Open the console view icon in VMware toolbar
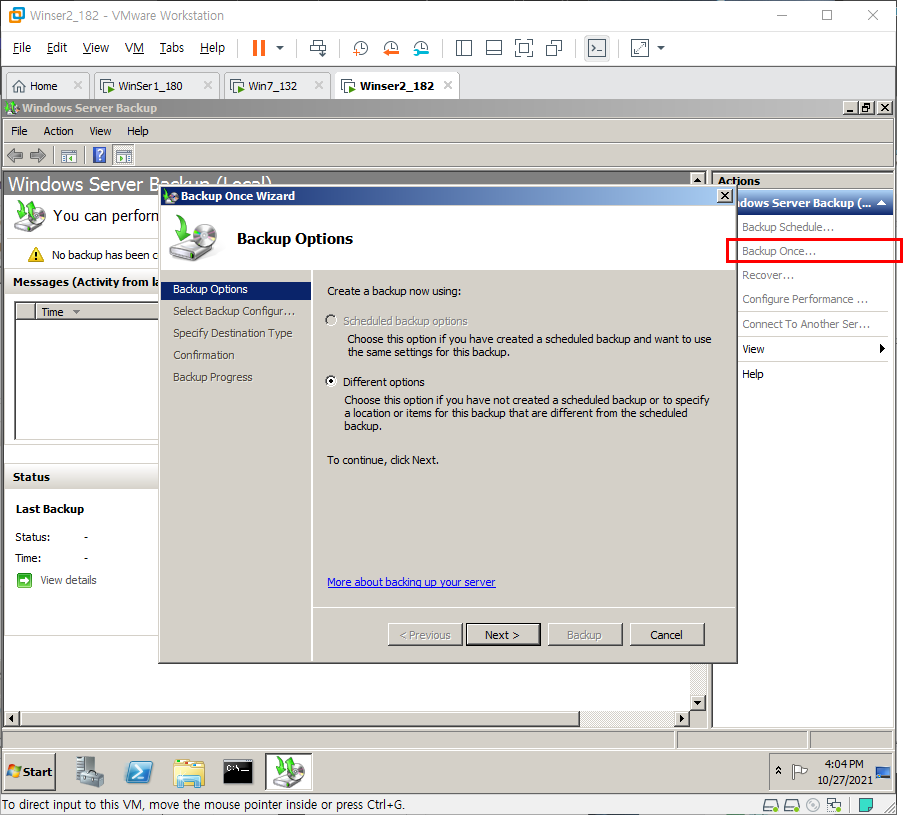Screen dimensions: 903x815 tap(597, 48)
